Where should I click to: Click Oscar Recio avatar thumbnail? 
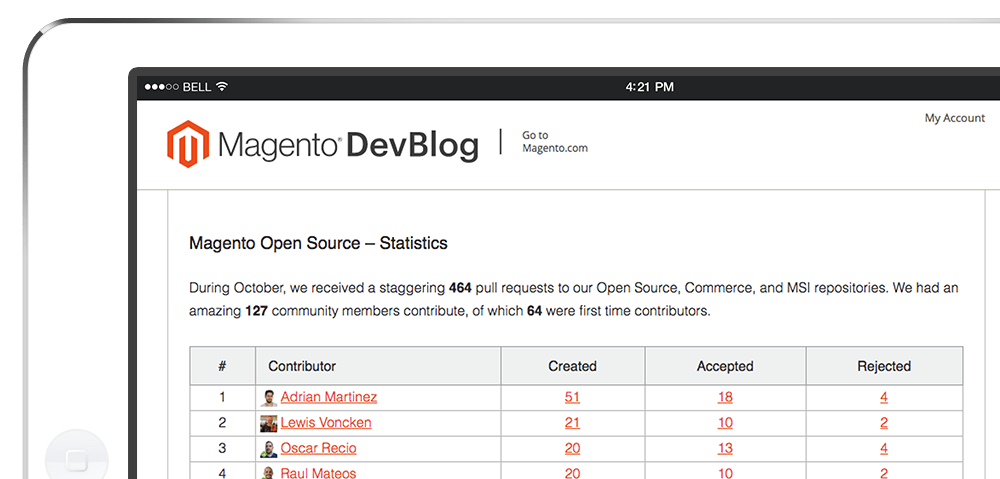click(268, 449)
